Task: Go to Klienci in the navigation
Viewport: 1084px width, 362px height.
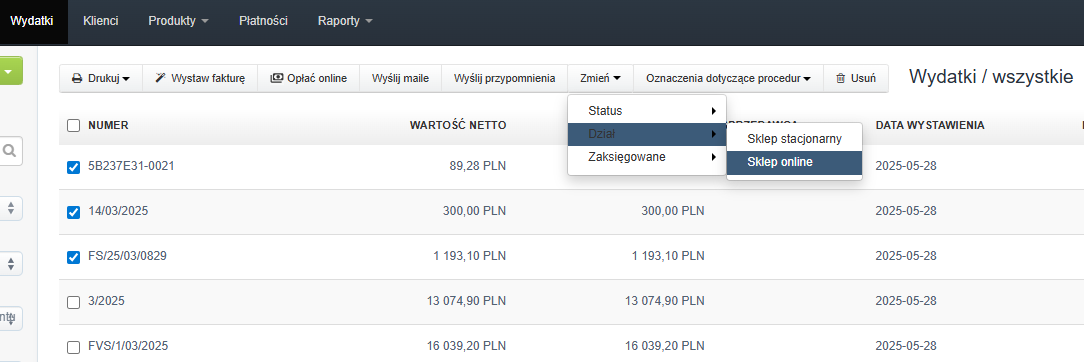Action: coord(100,21)
